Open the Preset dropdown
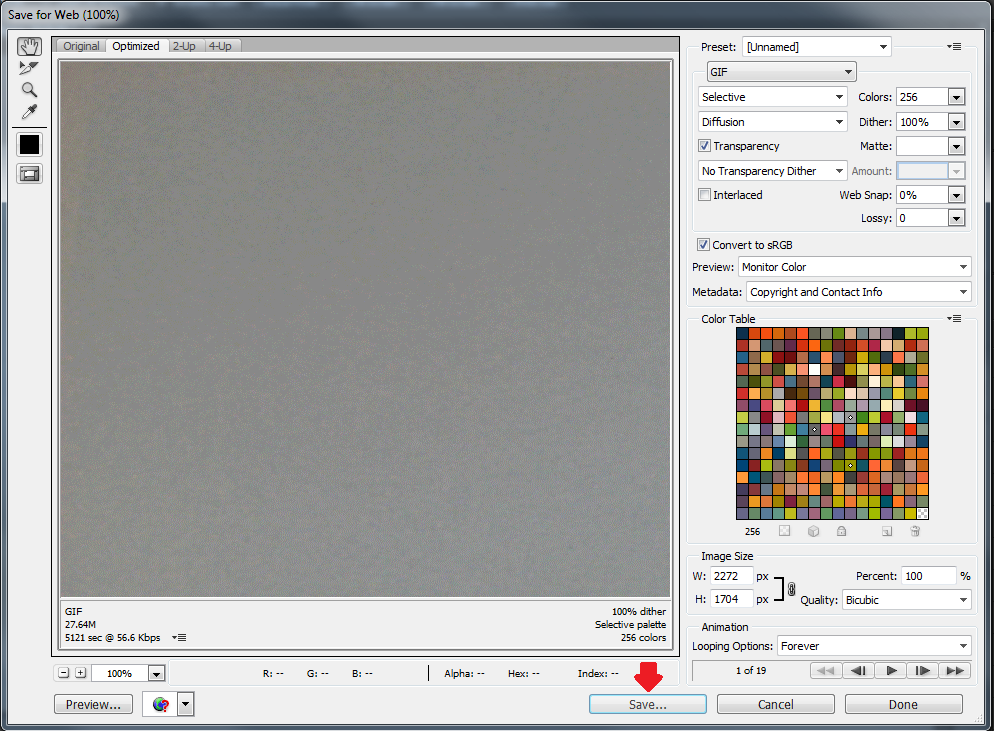 pos(816,46)
